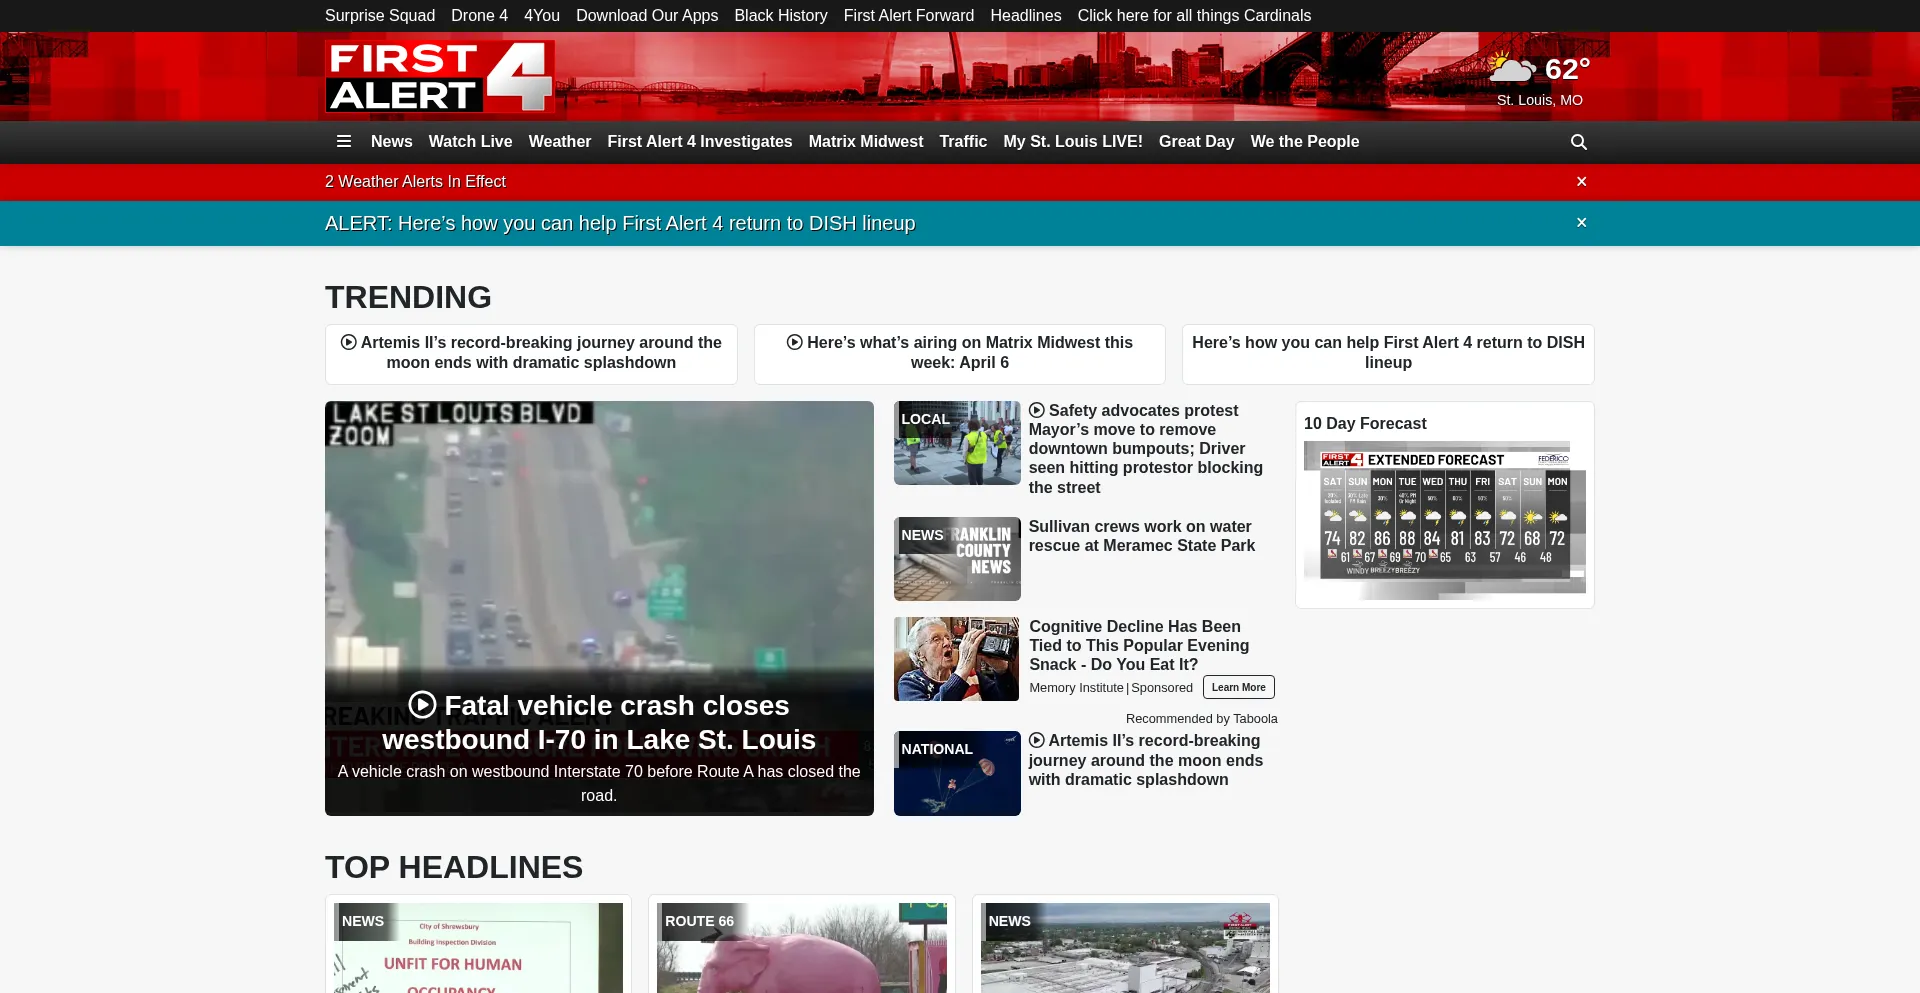
Task: Click the St. Louis, MO location text
Action: tap(1540, 100)
